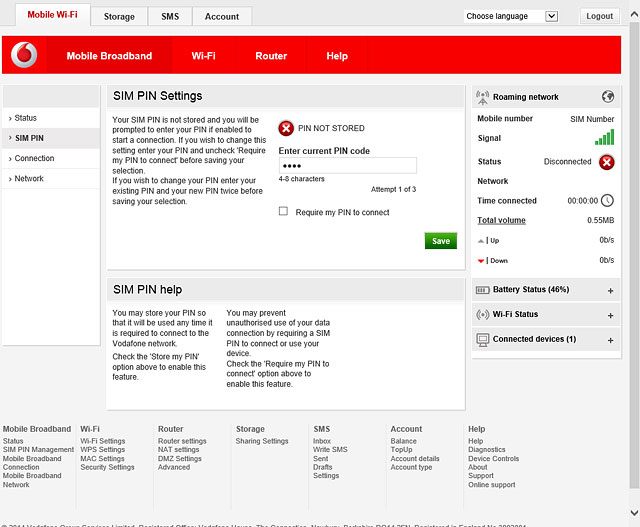Screen dimensions: 640x527
Task: Open the Help menu in red bar
Action: click(337, 56)
